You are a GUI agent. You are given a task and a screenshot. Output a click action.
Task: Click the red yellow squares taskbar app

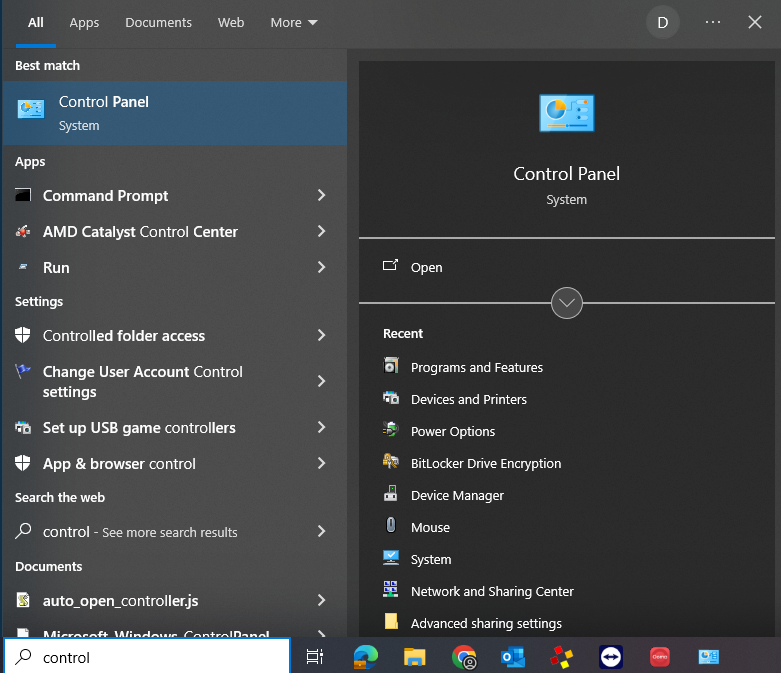561,657
